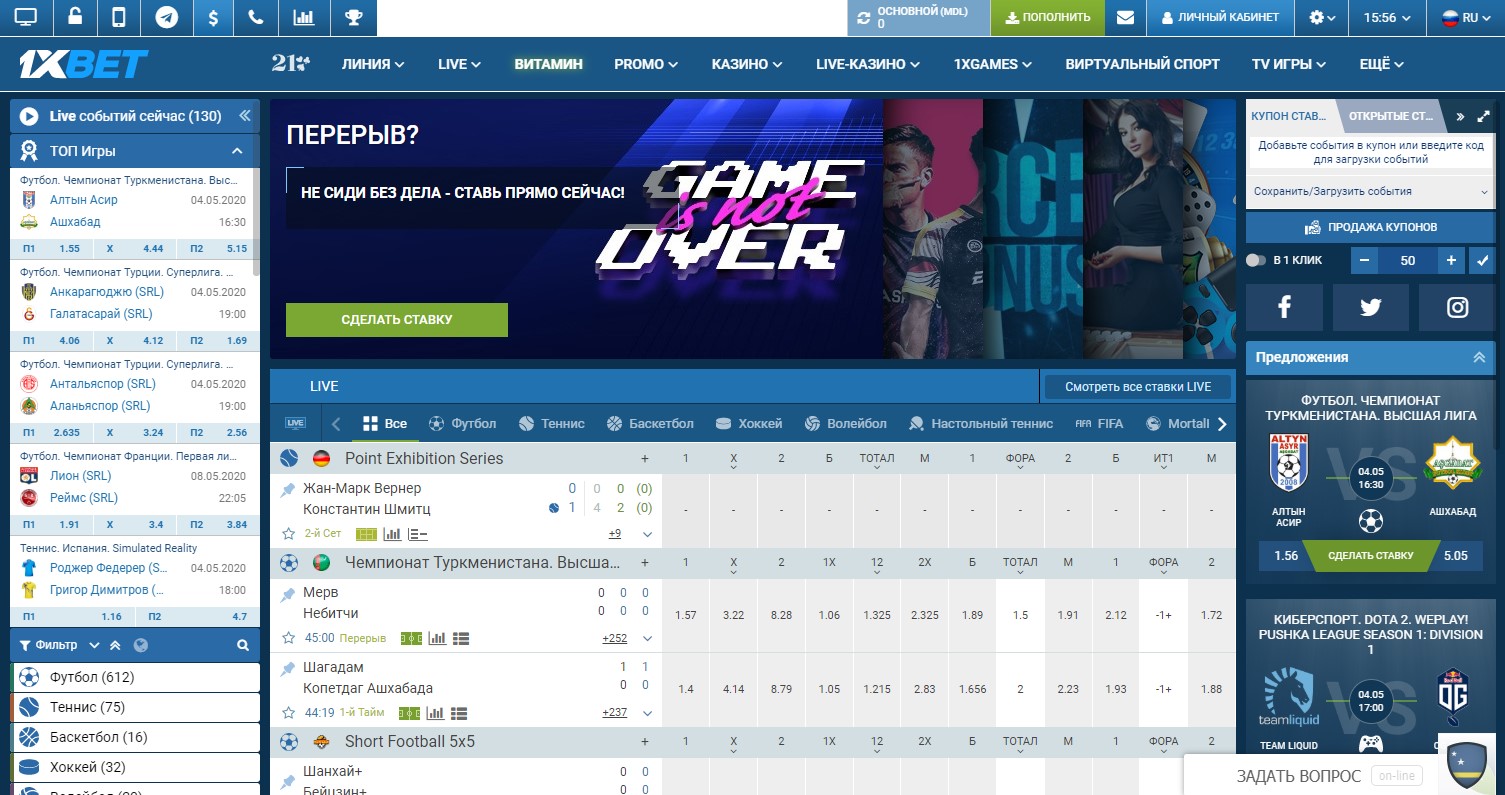Open the Линия dropdown menu
This screenshot has width=1505, height=795.
[x=373, y=64]
